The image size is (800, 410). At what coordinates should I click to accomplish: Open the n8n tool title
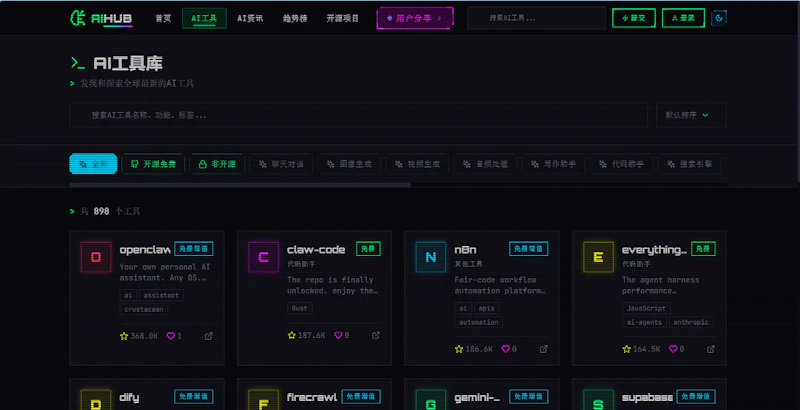465,250
